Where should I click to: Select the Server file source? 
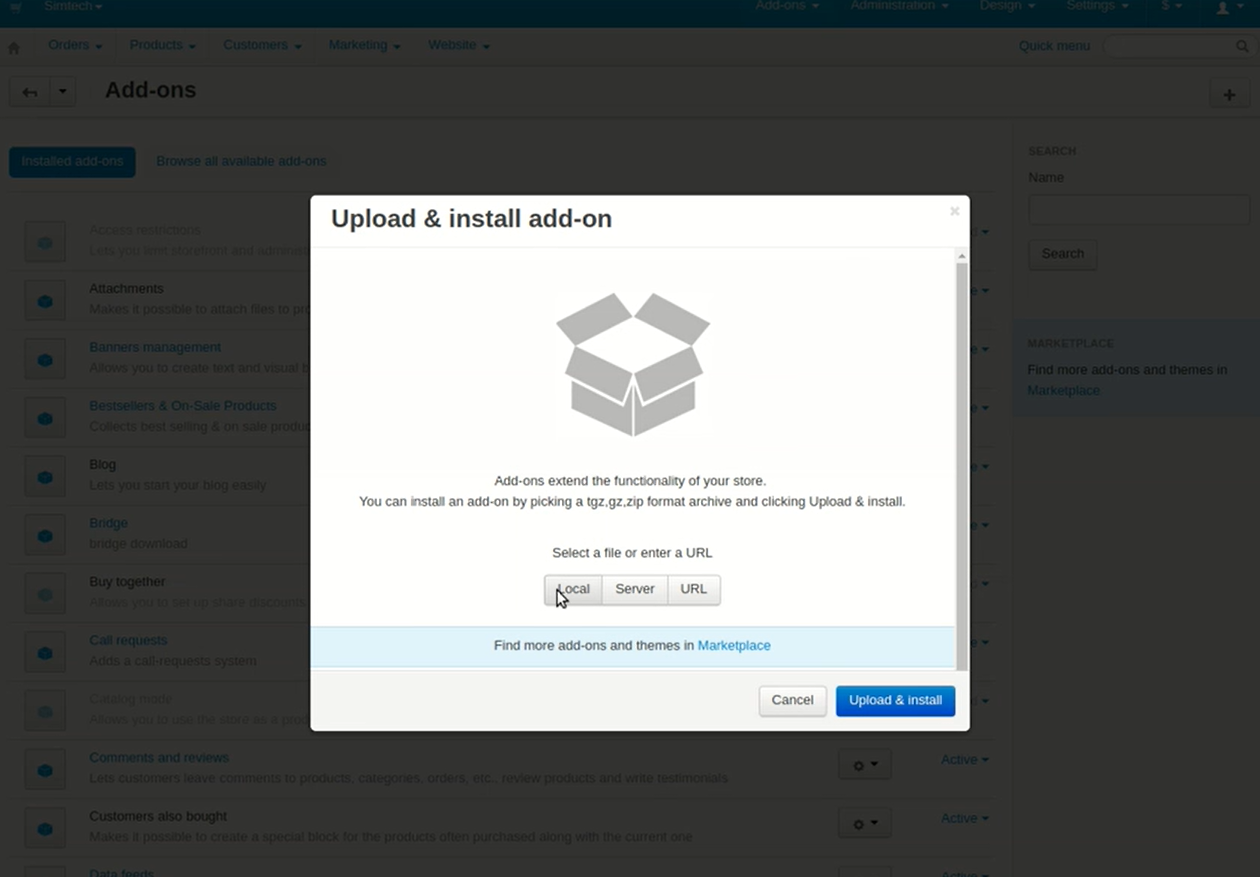pyautogui.click(x=634, y=589)
